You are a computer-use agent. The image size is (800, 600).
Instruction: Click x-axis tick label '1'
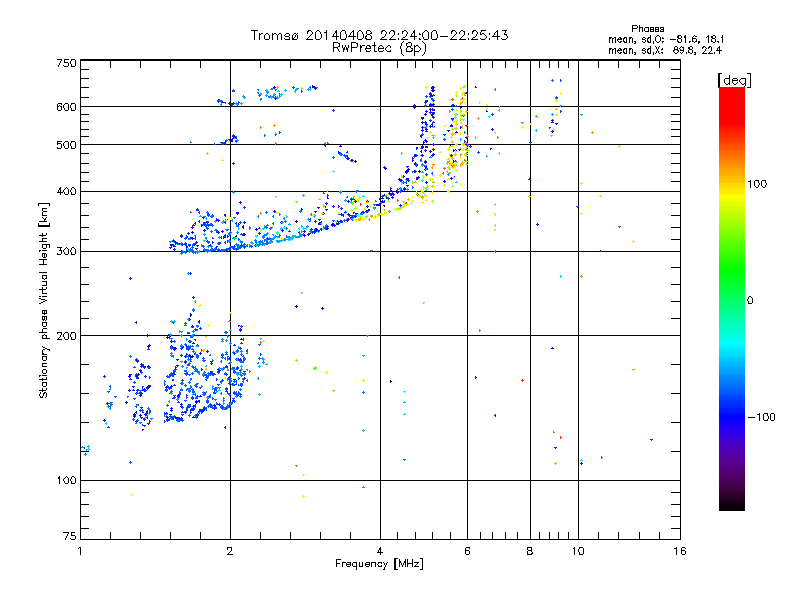coord(80,551)
